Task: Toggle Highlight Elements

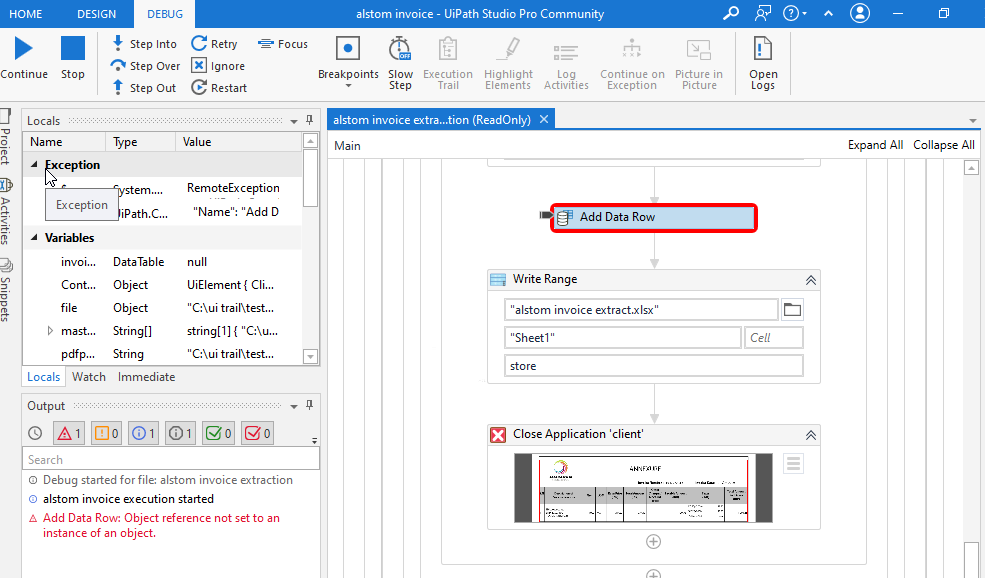Action: pyautogui.click(x=508, y=63)
